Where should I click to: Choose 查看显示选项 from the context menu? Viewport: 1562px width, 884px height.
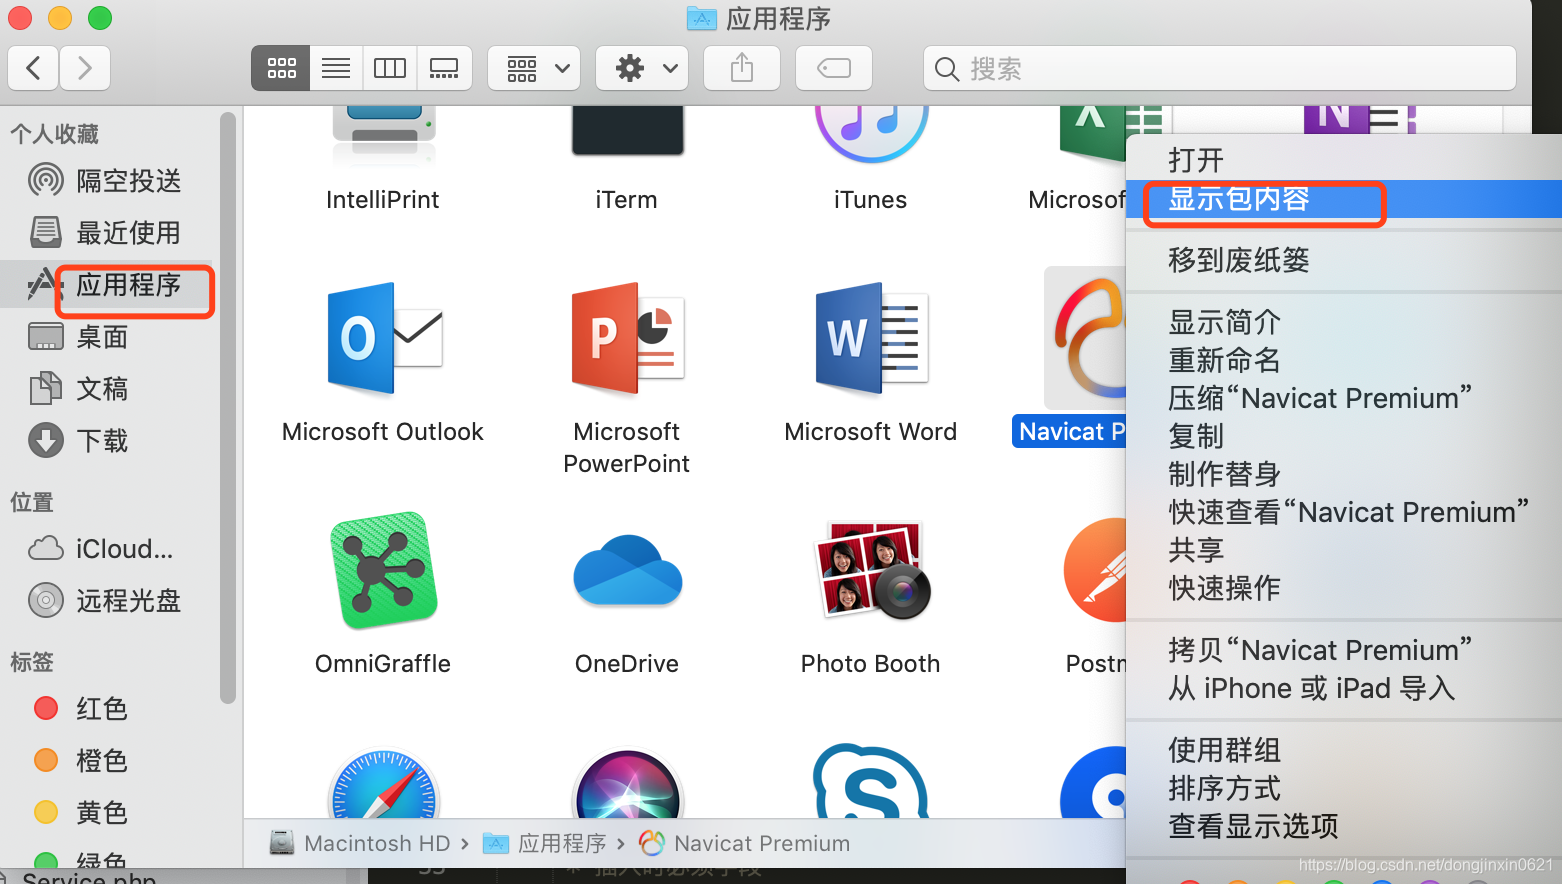1344,826
